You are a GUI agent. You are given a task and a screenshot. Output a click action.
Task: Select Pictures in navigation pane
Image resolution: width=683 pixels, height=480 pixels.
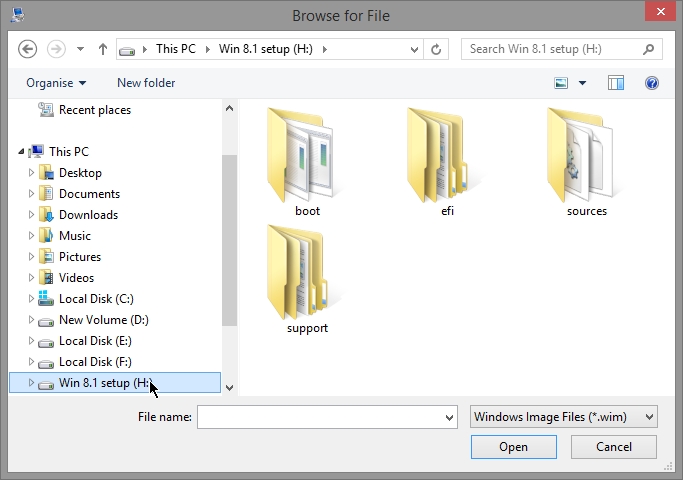point(80,257)
